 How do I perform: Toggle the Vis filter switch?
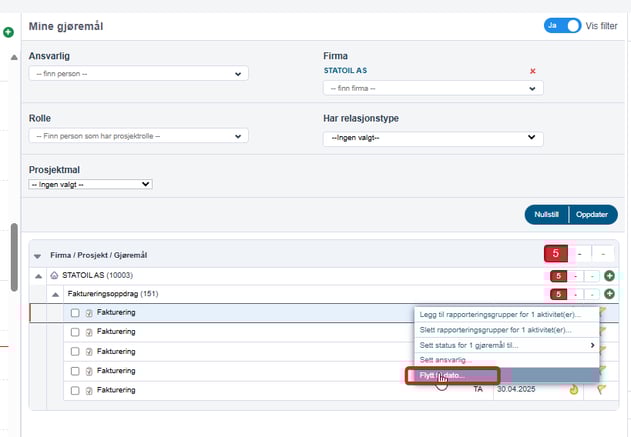click(x=563, y=25)
